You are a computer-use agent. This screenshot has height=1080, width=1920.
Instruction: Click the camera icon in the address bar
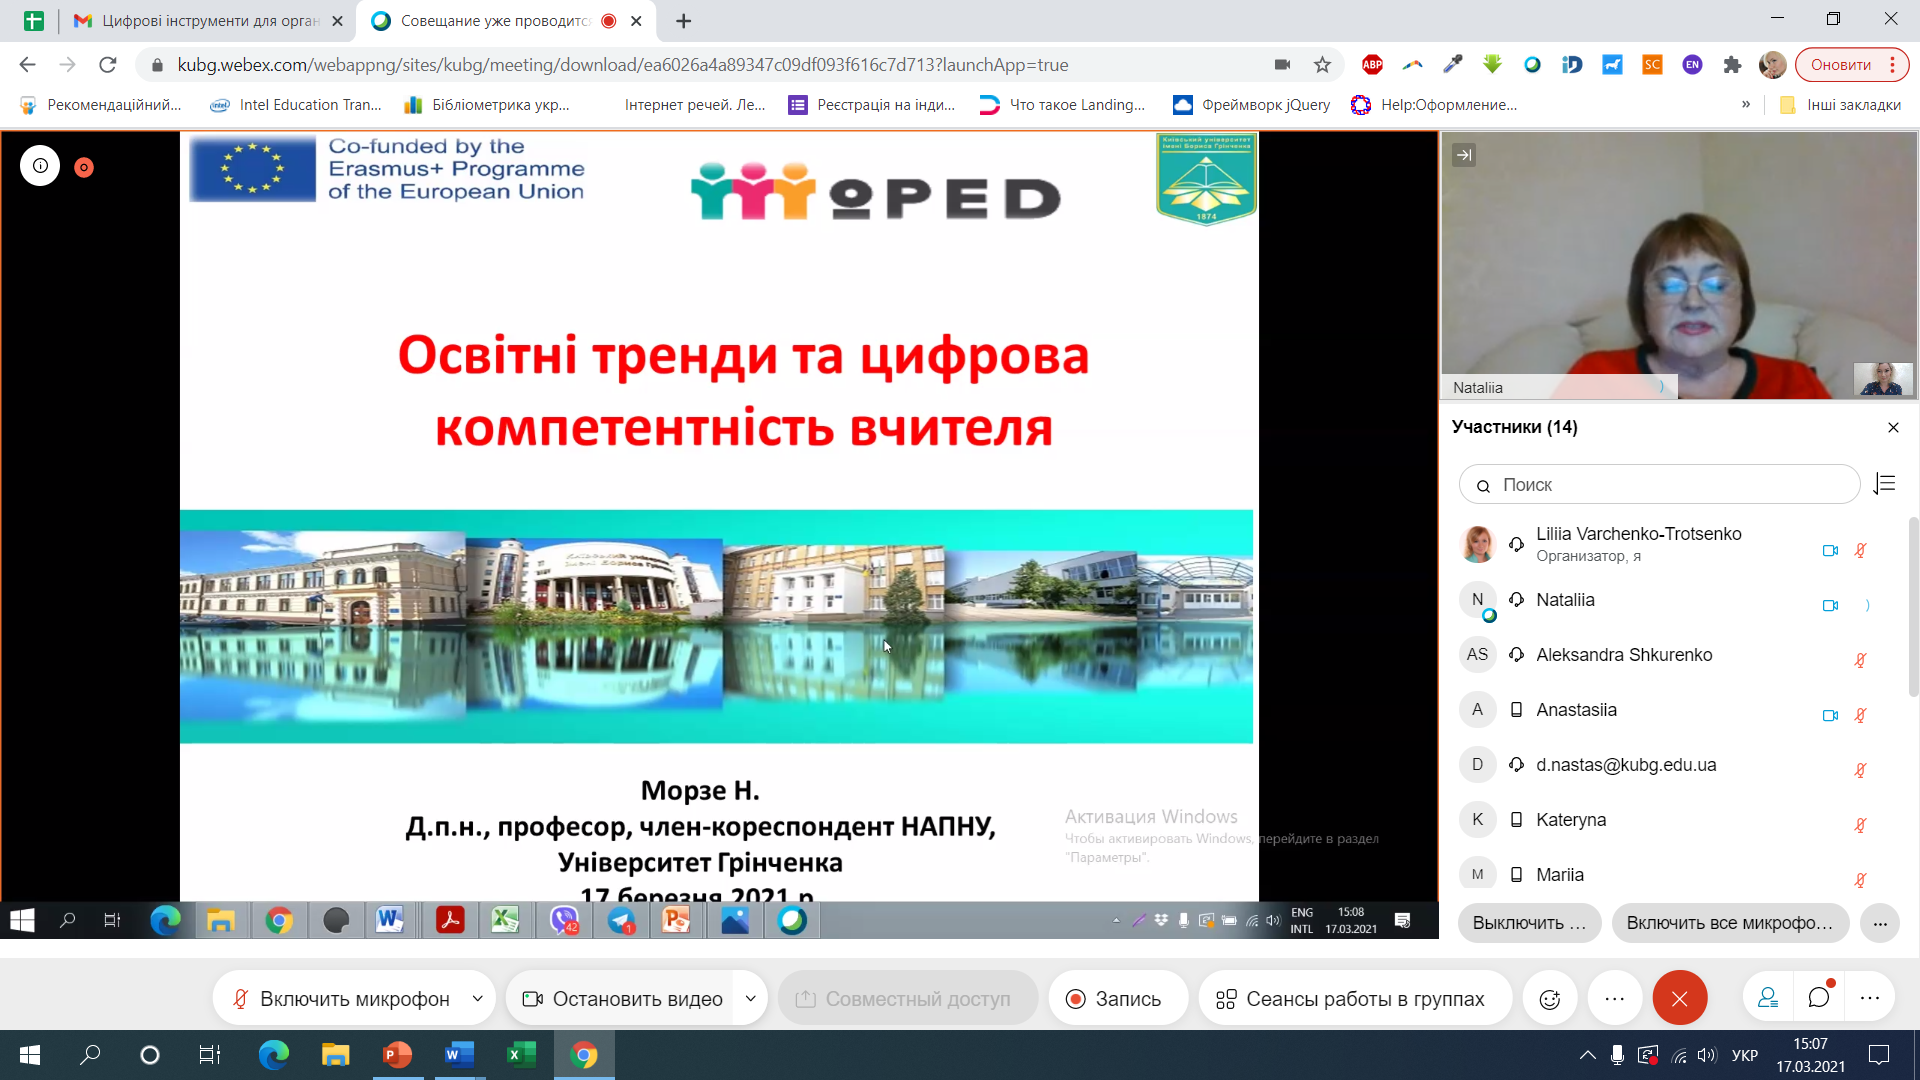[1283, 65]
